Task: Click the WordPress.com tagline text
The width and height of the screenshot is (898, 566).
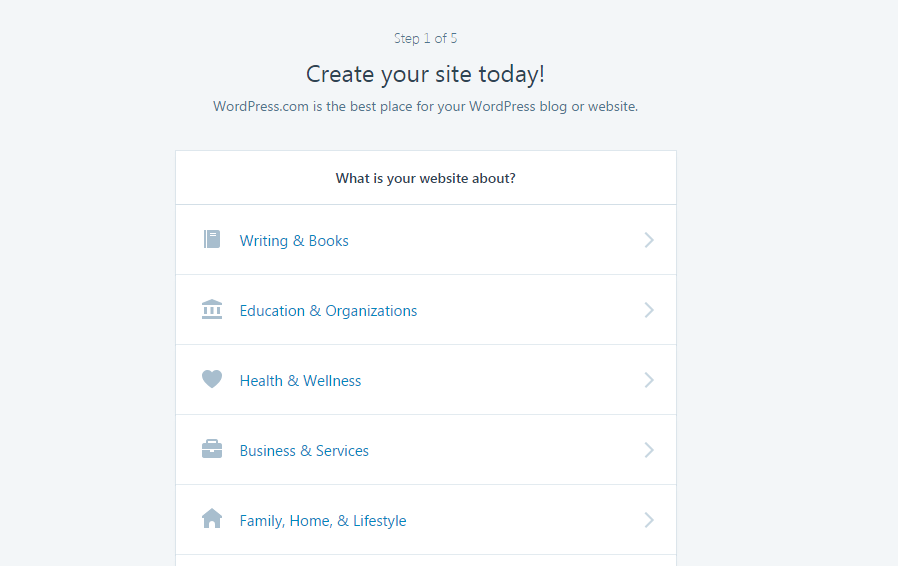Action: (425, 106)
